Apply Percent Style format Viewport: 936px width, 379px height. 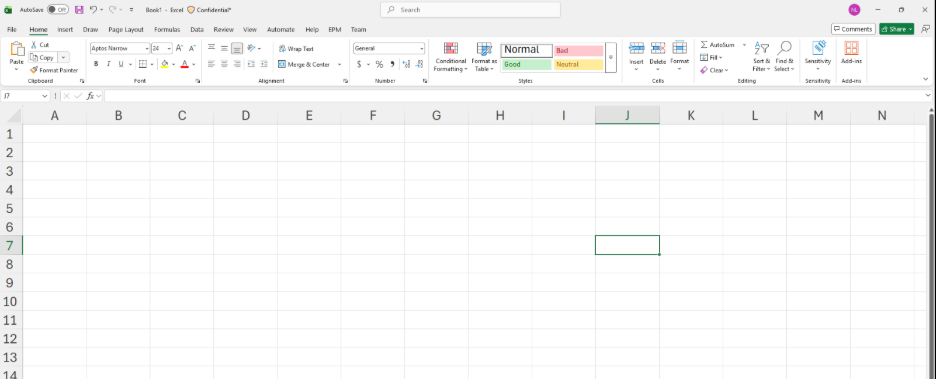point(379,64)
